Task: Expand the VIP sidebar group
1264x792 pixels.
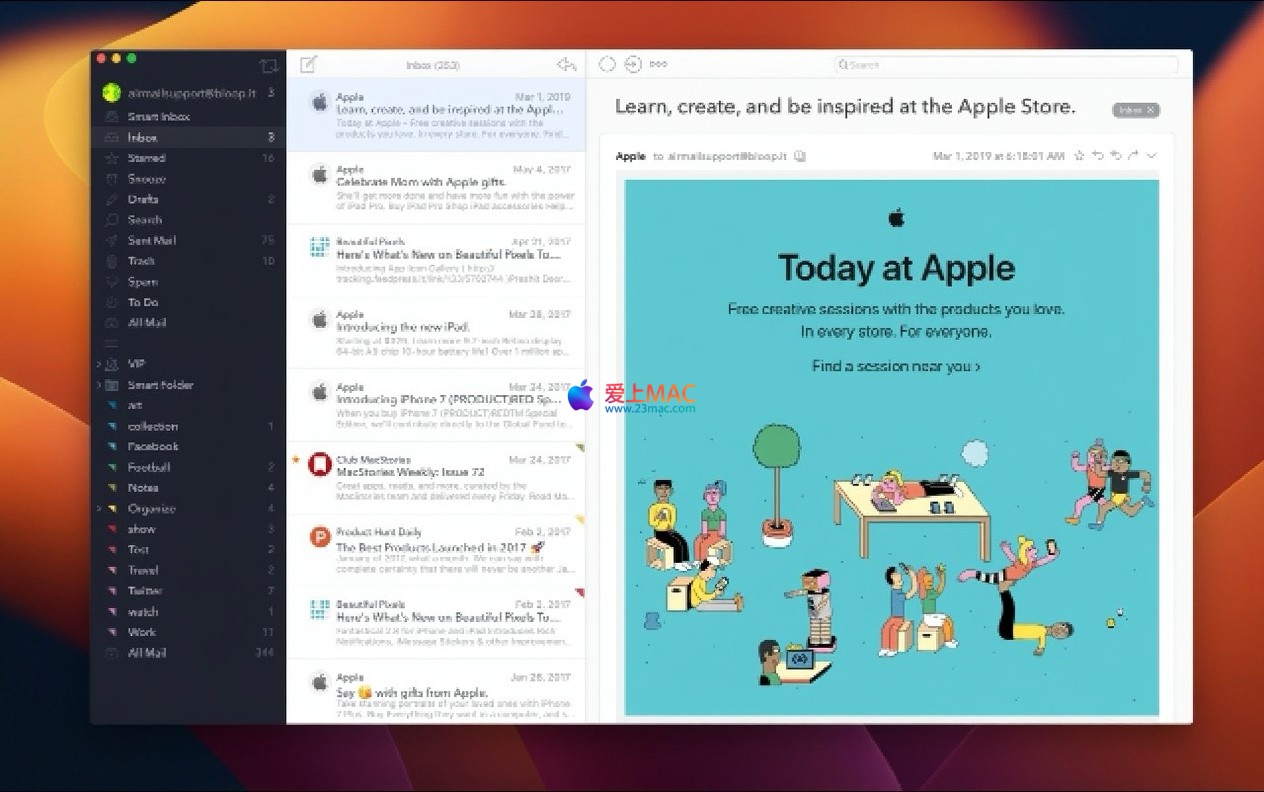Action: point(99,364)
